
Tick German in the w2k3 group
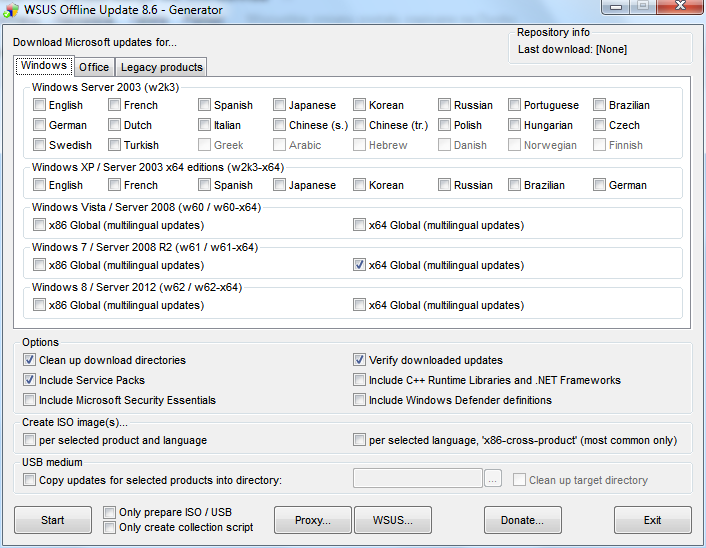(x=40, y=125)
